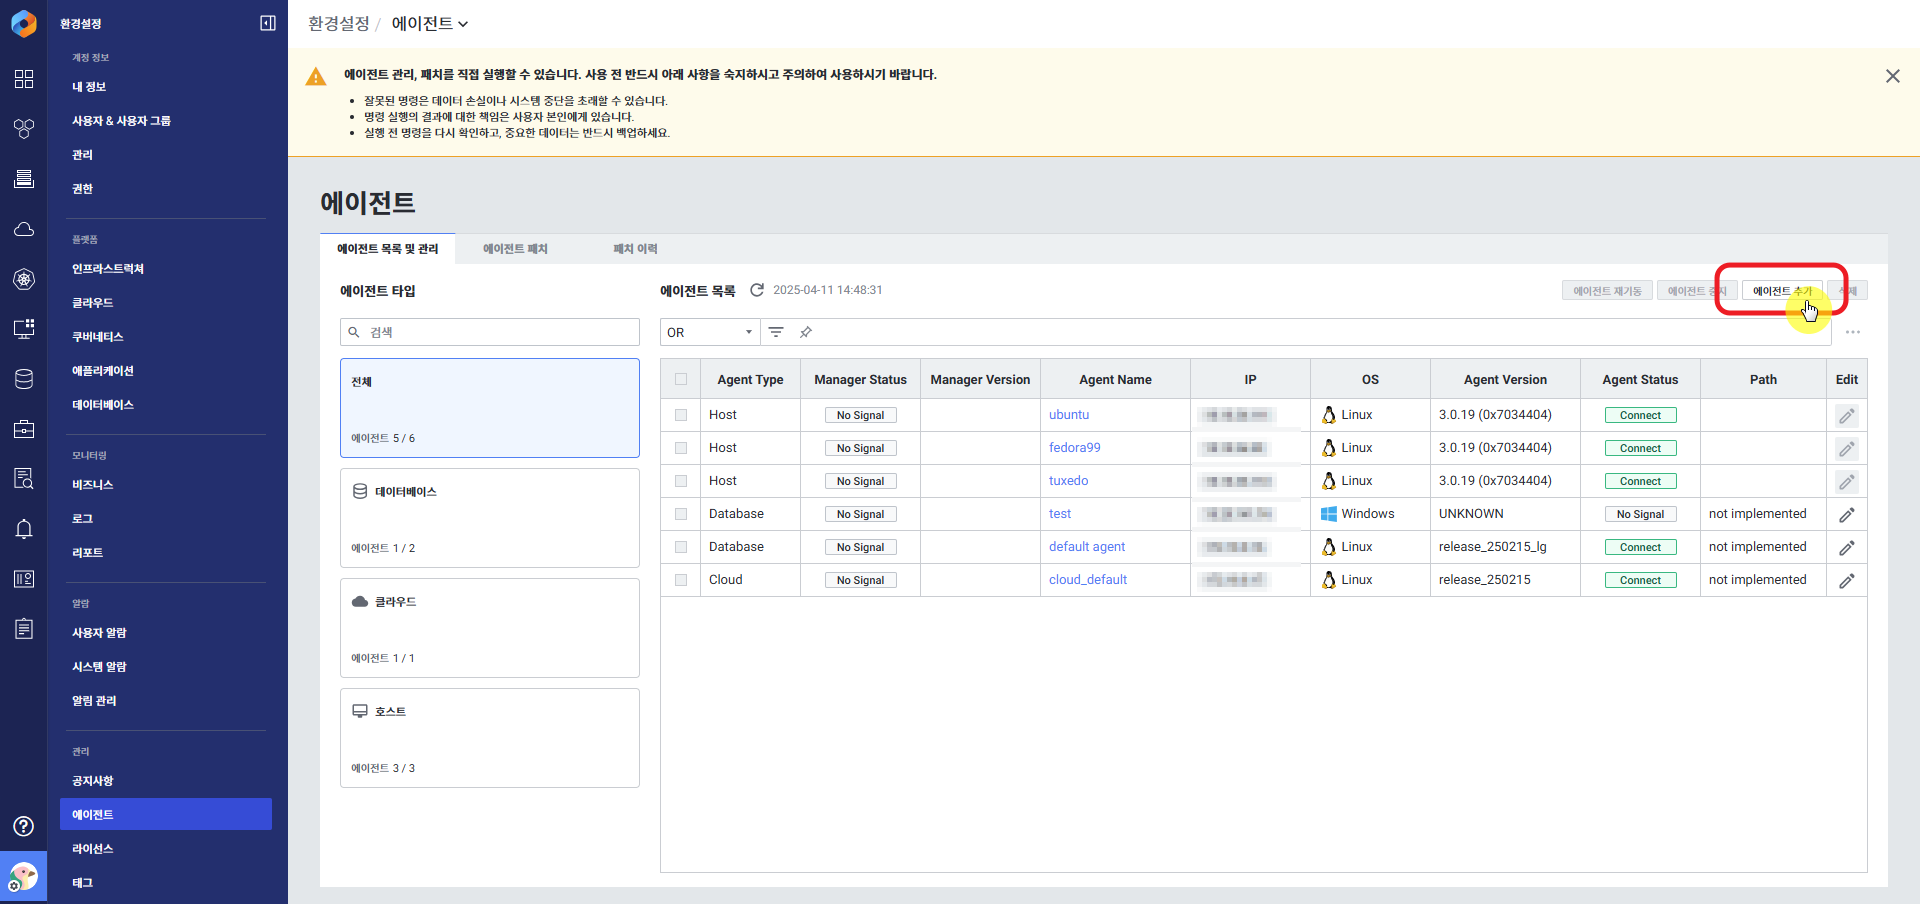Select the checkbox for the tuxedo agent
Viewport: 1920px width, 904px height.
point(681,481)
